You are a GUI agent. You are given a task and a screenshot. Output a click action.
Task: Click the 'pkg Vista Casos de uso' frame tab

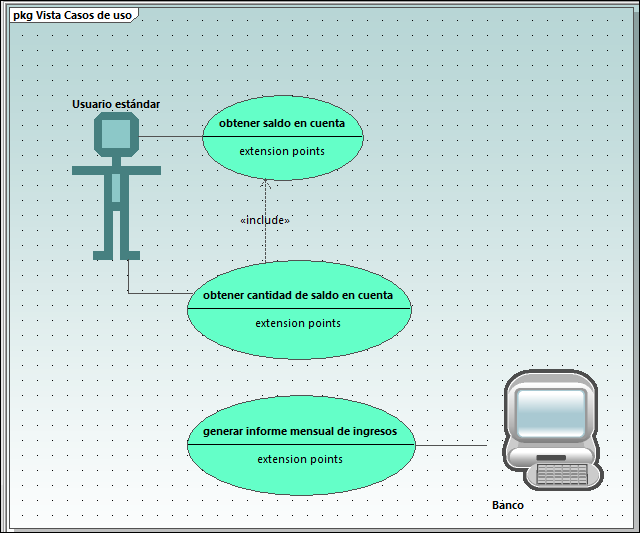[73, 16]
